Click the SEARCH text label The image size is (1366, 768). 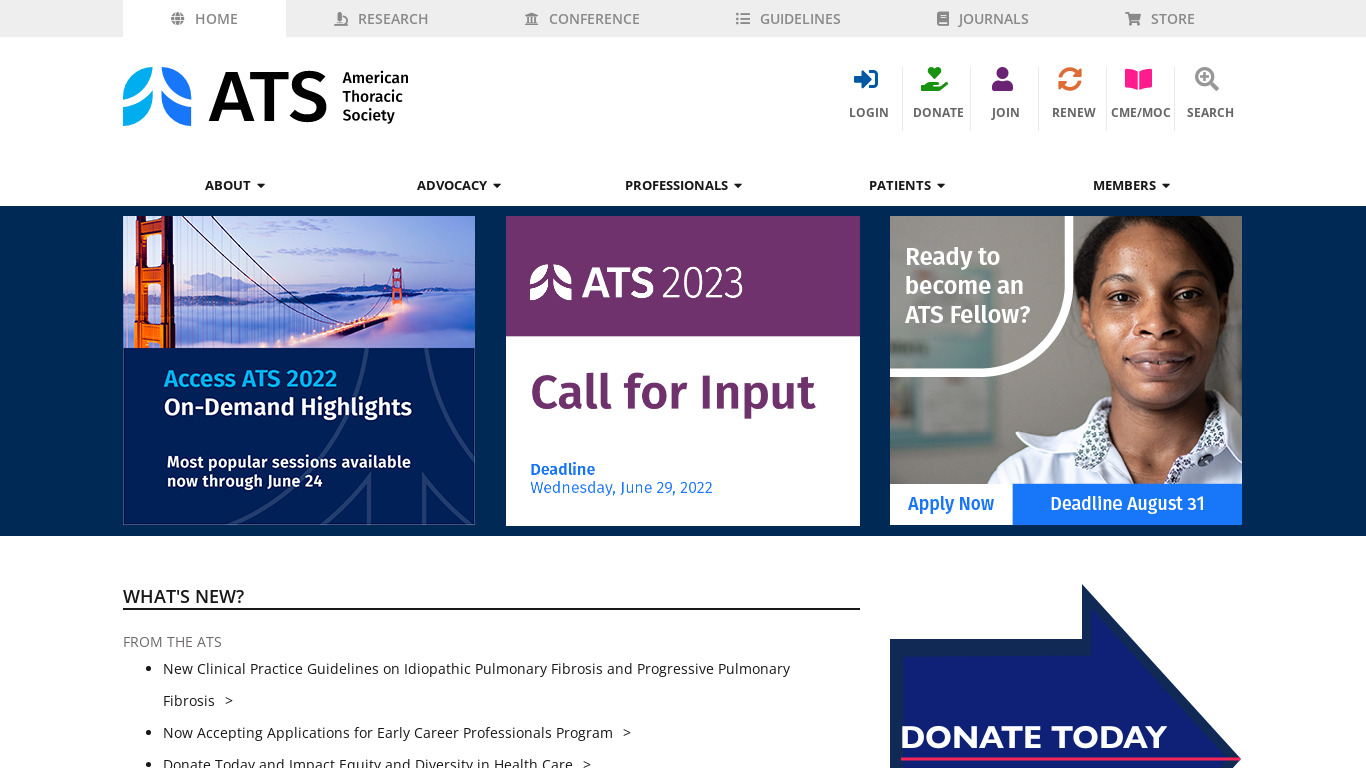(x=1210, y=113)
